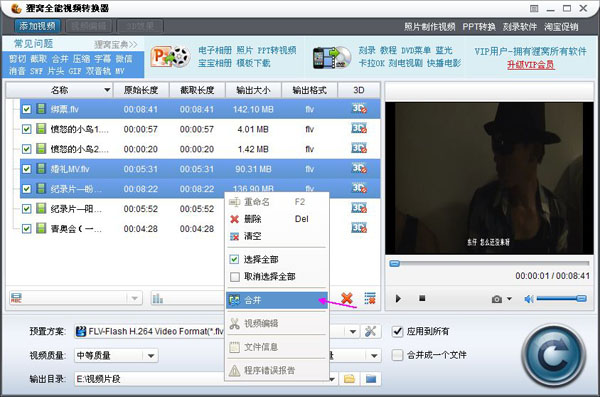The image size is (600, 397).
Task: Take a snapshot with the camera icon
Action: pyautogui.click(x=497, y=299)
